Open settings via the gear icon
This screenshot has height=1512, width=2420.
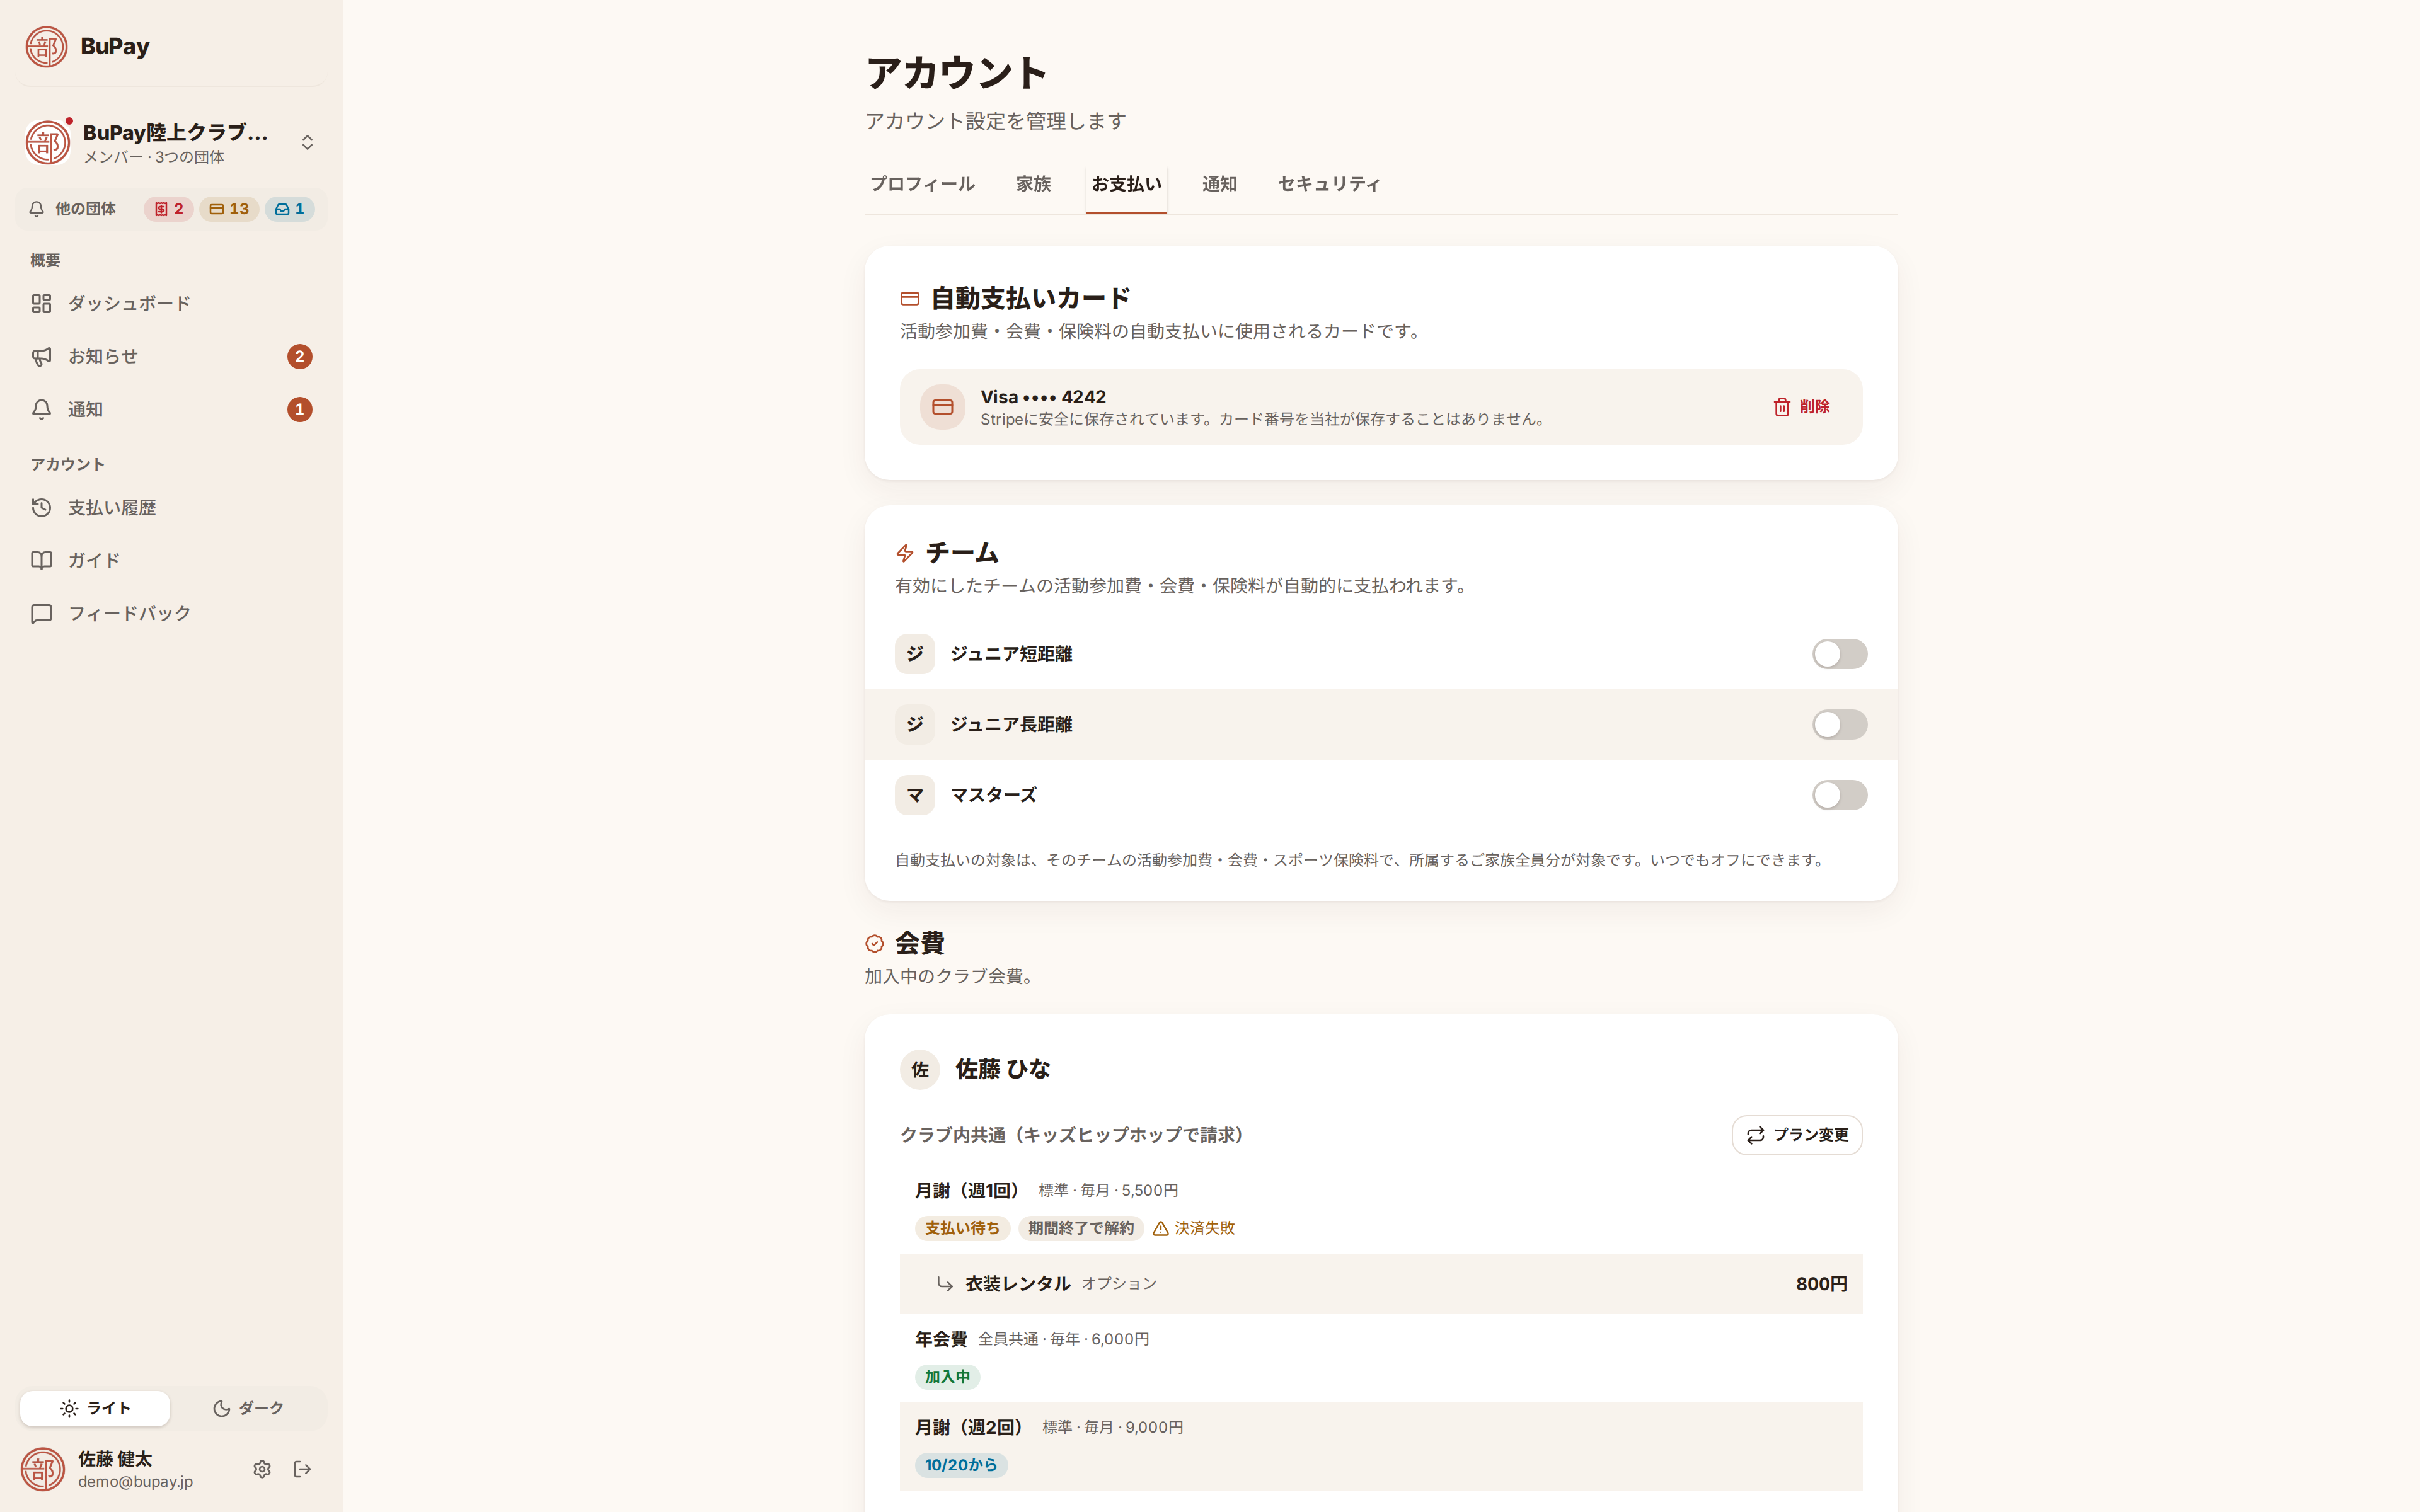[262, 1469]
